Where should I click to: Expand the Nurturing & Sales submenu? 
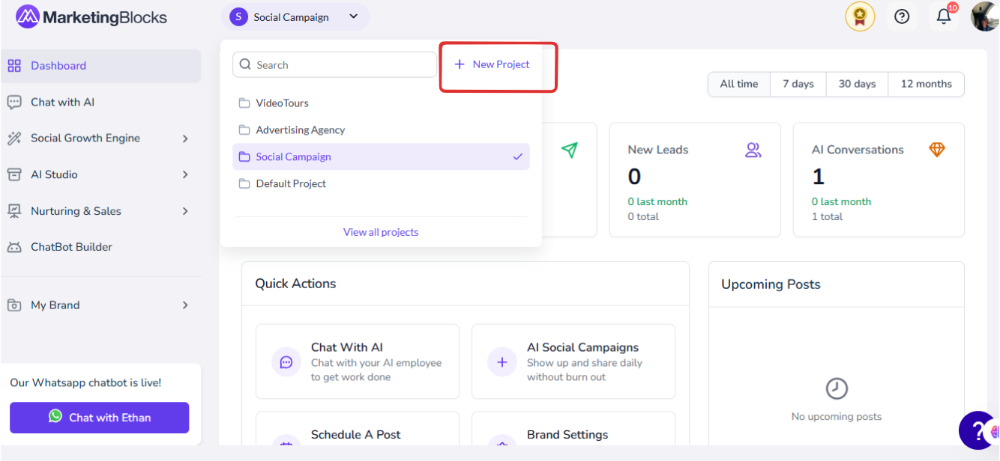(186, 211)
